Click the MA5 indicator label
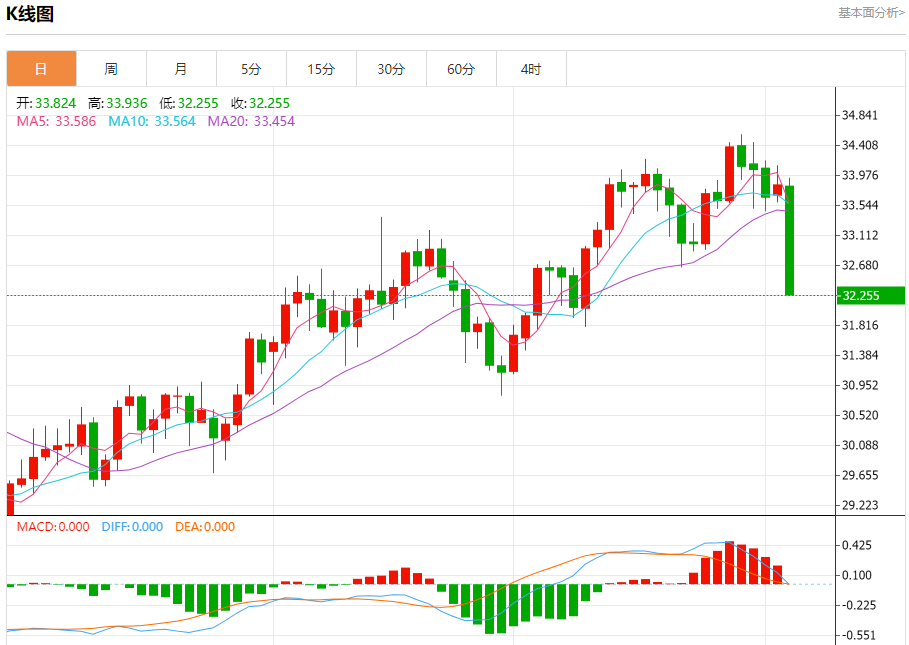This screenshot has width=909, height=645. pos(56,121)
